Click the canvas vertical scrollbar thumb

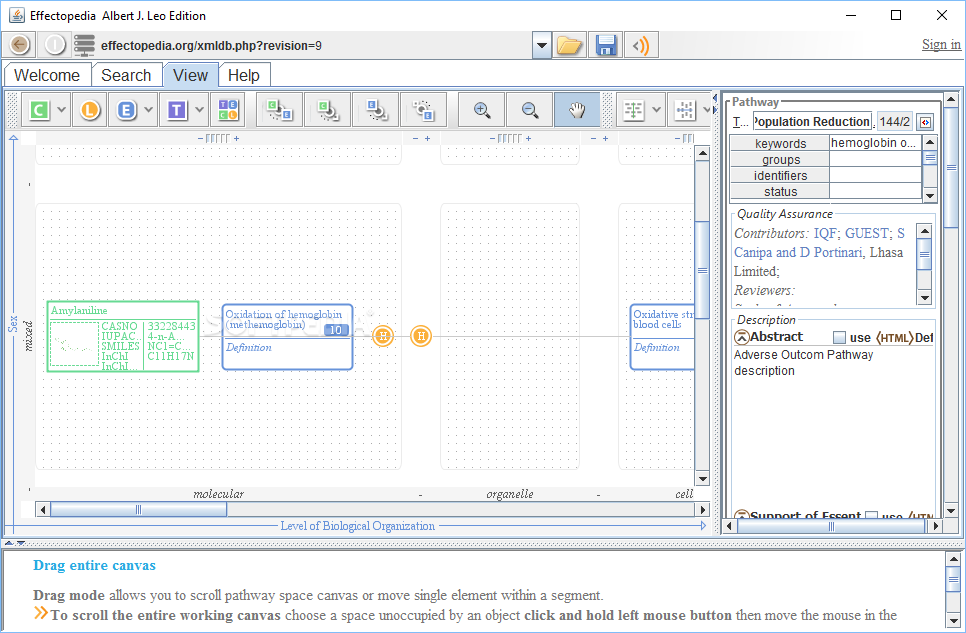pyautogui.click(x=702, y=271)
